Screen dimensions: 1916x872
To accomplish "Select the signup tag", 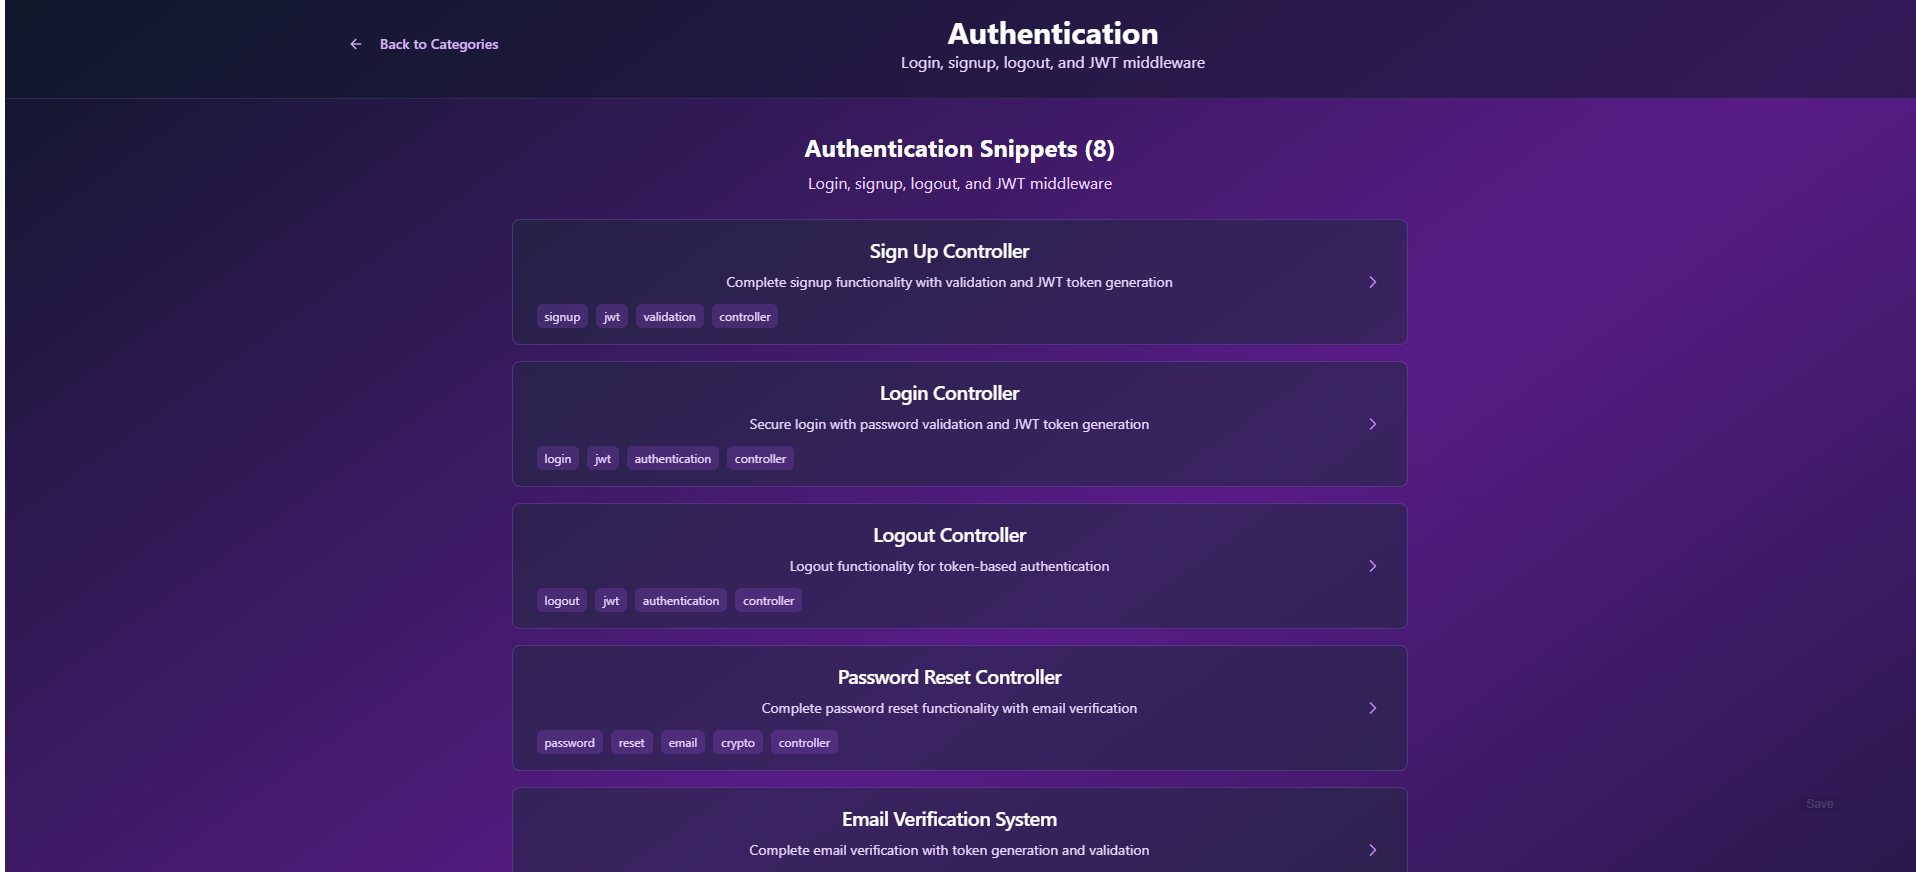I will coord(562,317).
